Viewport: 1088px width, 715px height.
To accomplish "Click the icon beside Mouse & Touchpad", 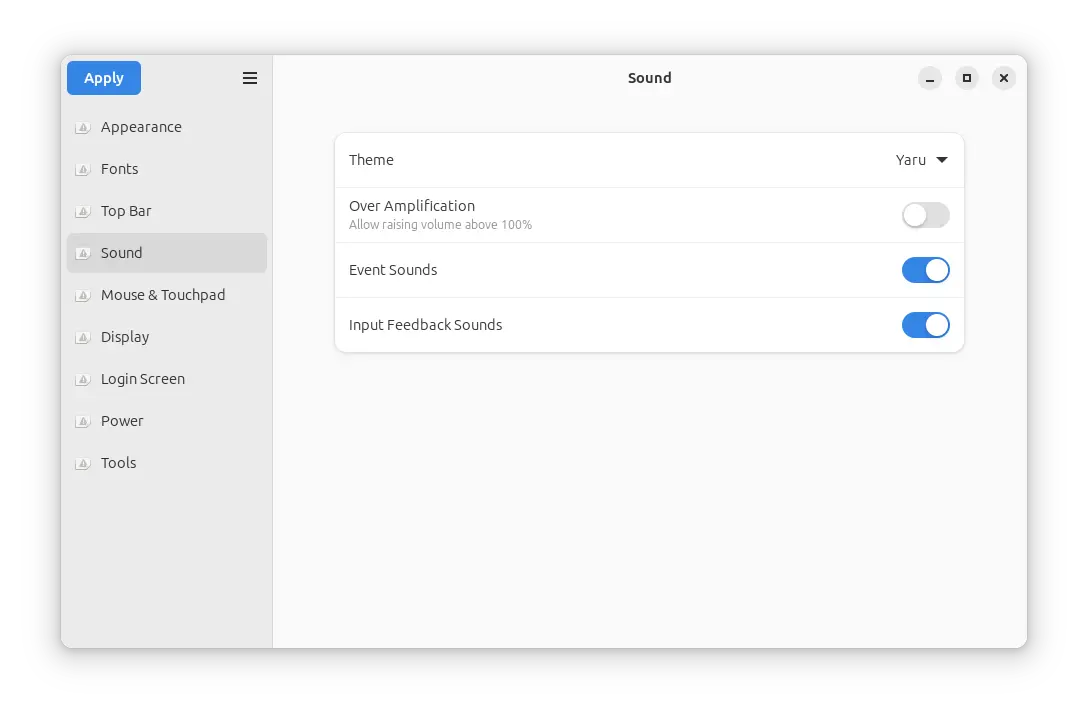I will (x=83, y=296).
